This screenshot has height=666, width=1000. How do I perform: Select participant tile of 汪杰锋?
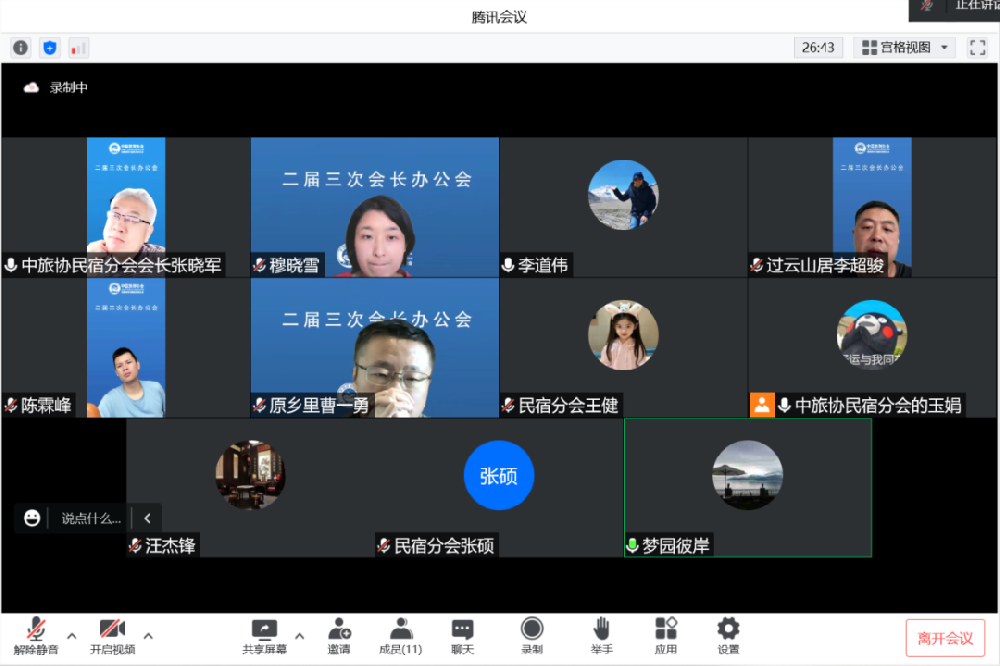251,488
